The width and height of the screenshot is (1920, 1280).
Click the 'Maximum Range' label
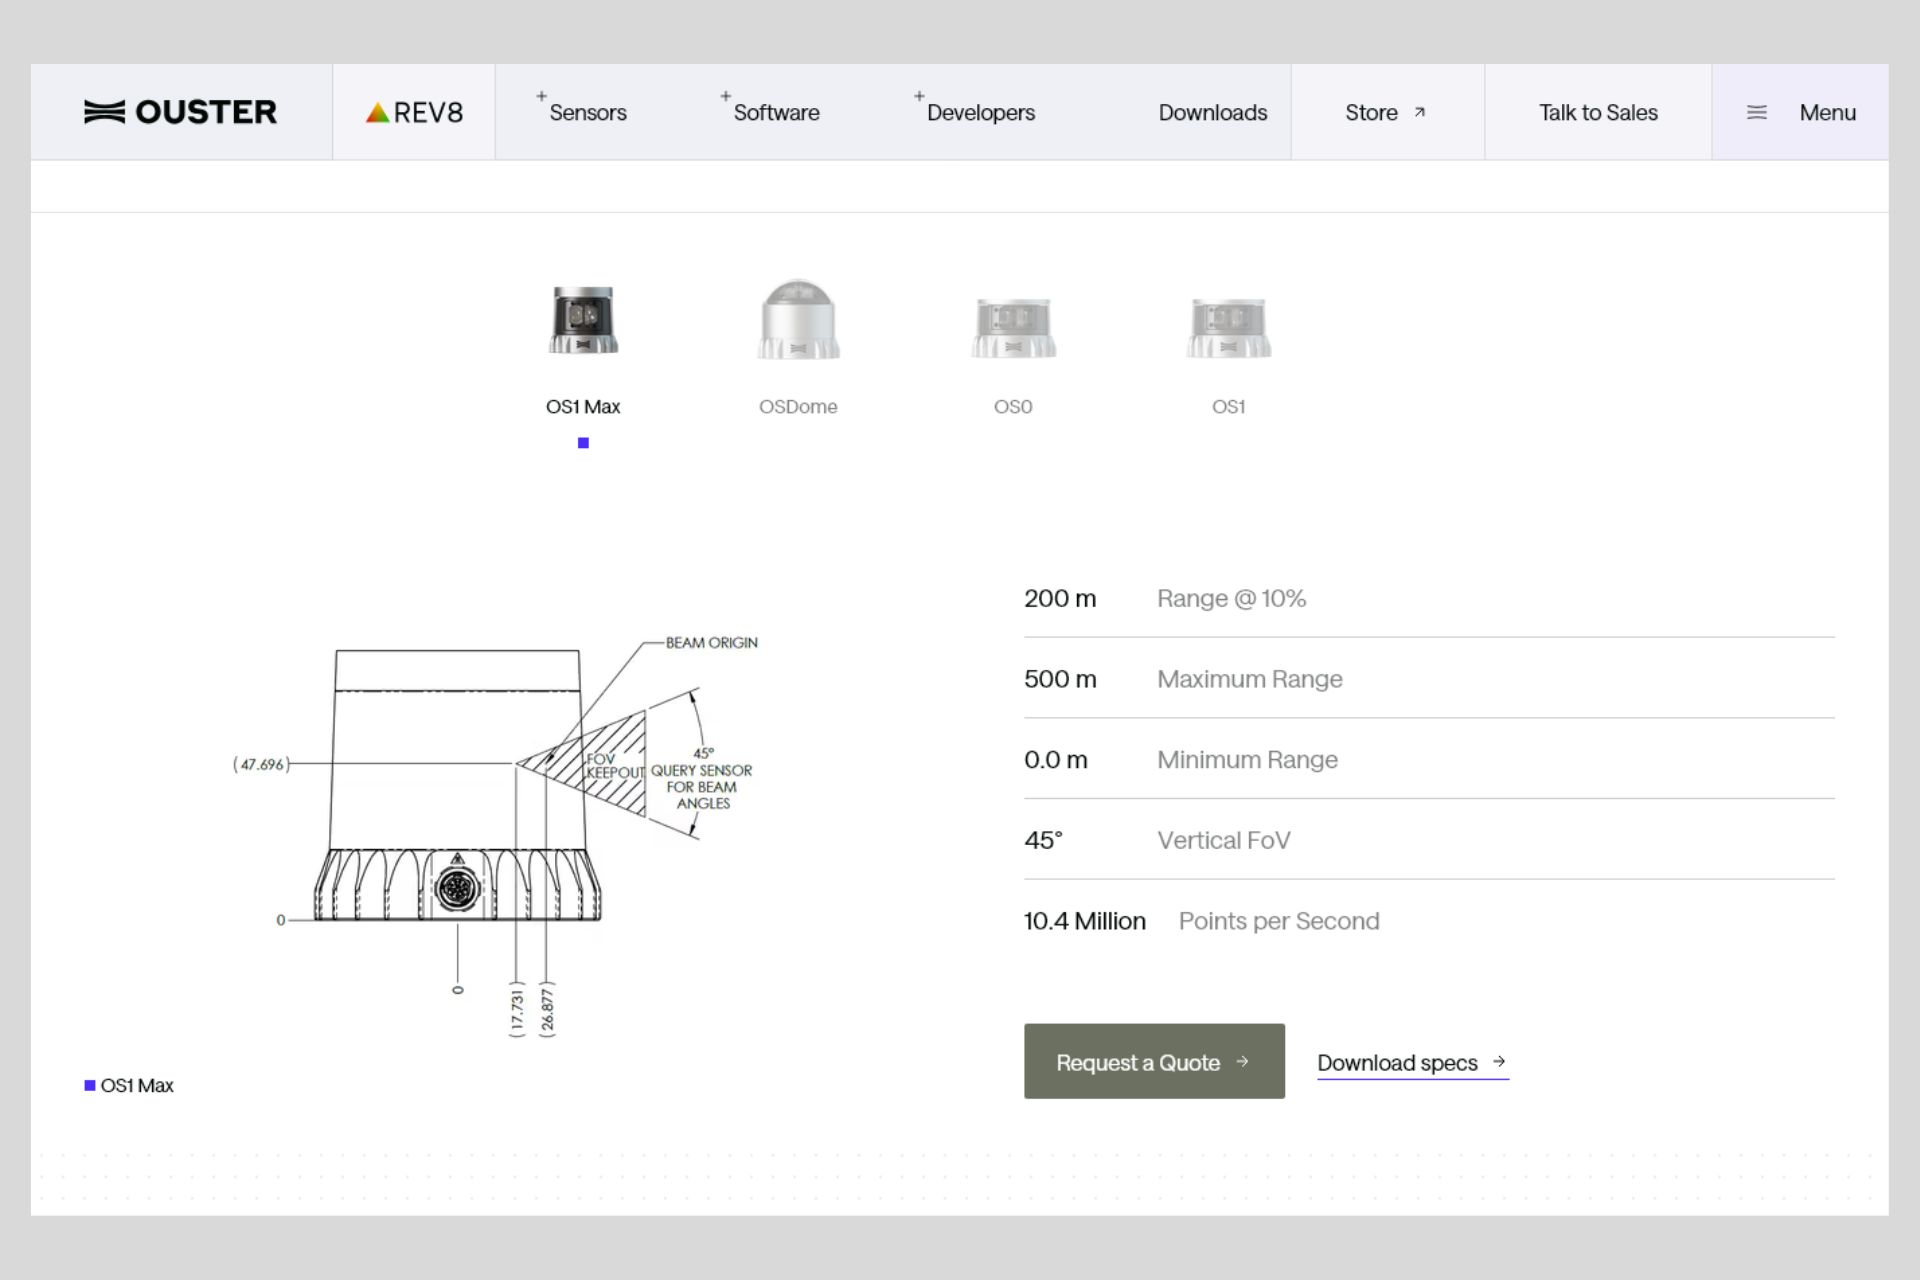coord(1250,679)
